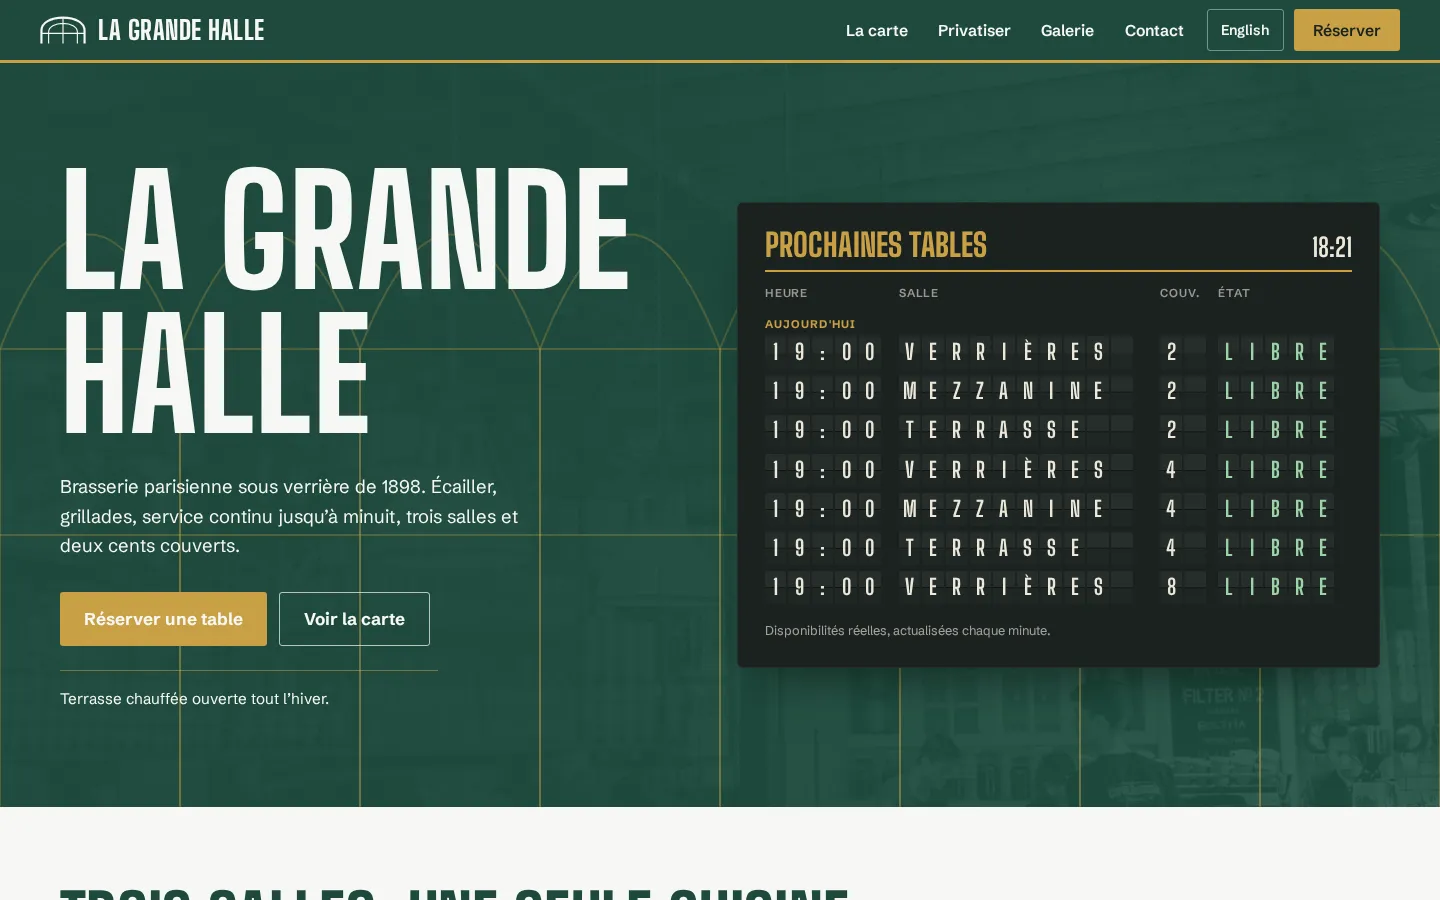Screen dimensions: 1440x900
Task: Click the Brasserie parisienne description paragraph
Action: (x=290, y=516)
